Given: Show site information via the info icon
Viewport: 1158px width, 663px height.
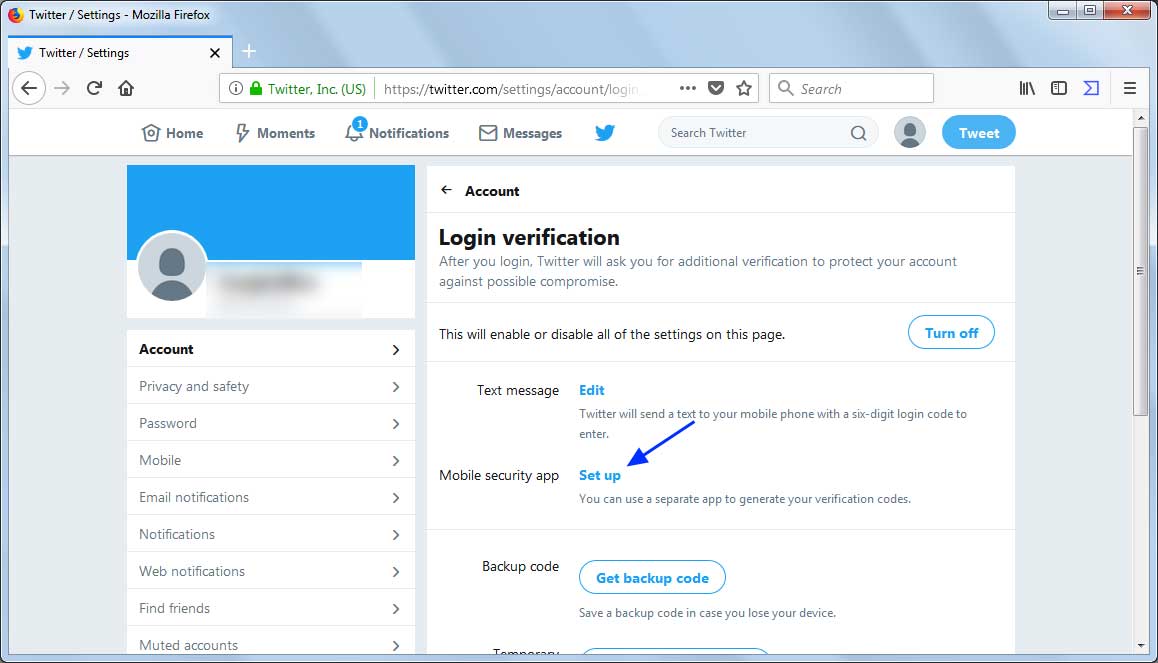Looking at the screenshot, I should click(x=236, y=89).
